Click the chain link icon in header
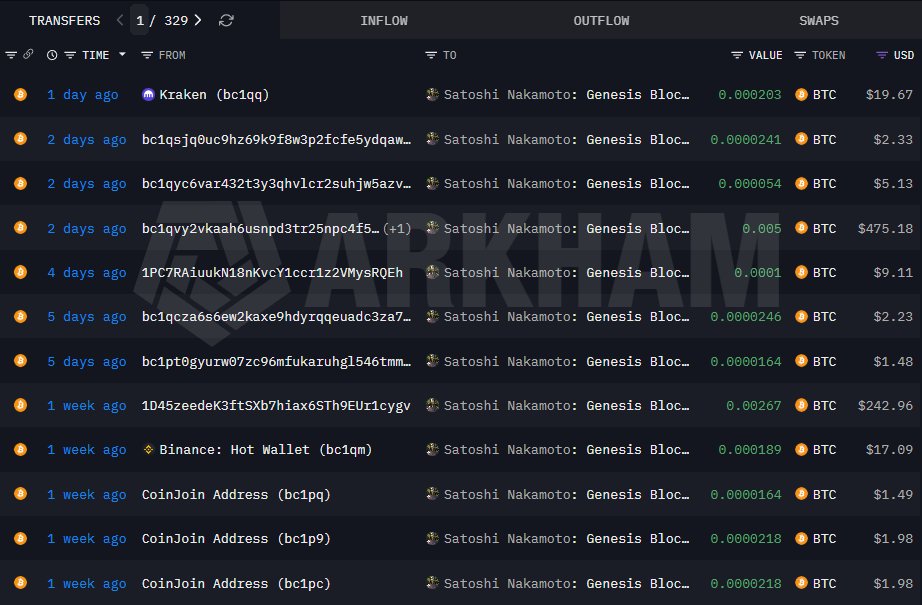922x605 pixels. [28, 54]
